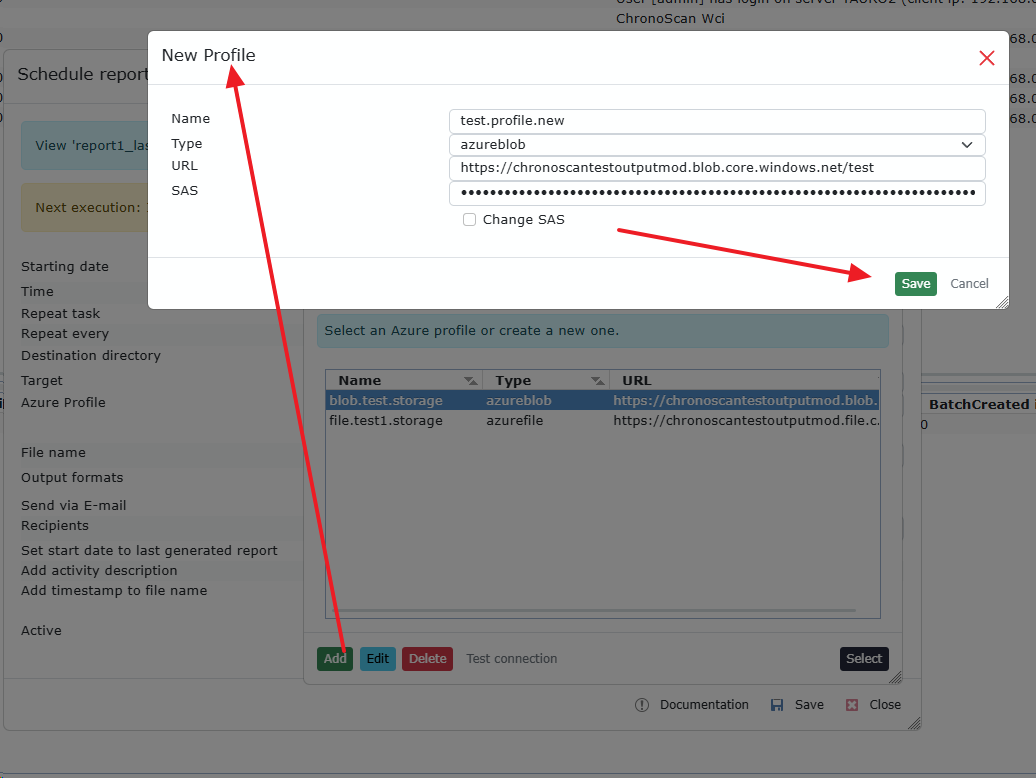
Task: Click the Azure profile panel resize grip
Action: pyautogui.click(x=895, y=678)
